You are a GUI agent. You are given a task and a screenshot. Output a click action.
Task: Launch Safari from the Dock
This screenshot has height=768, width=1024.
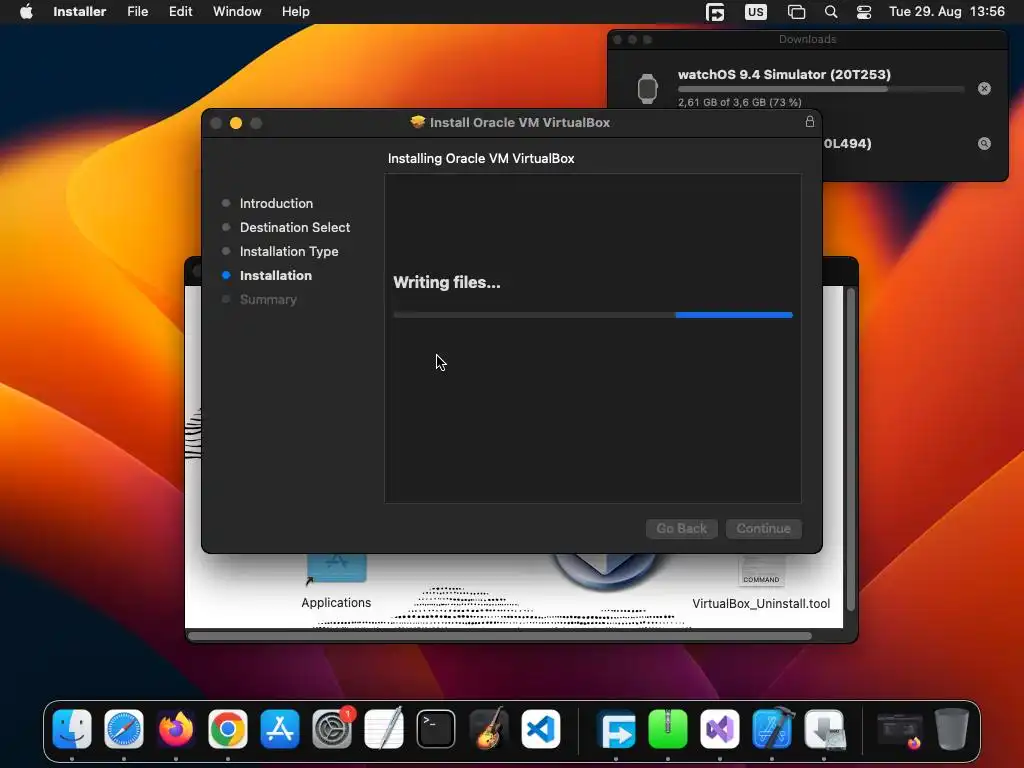tap(124, 729)
